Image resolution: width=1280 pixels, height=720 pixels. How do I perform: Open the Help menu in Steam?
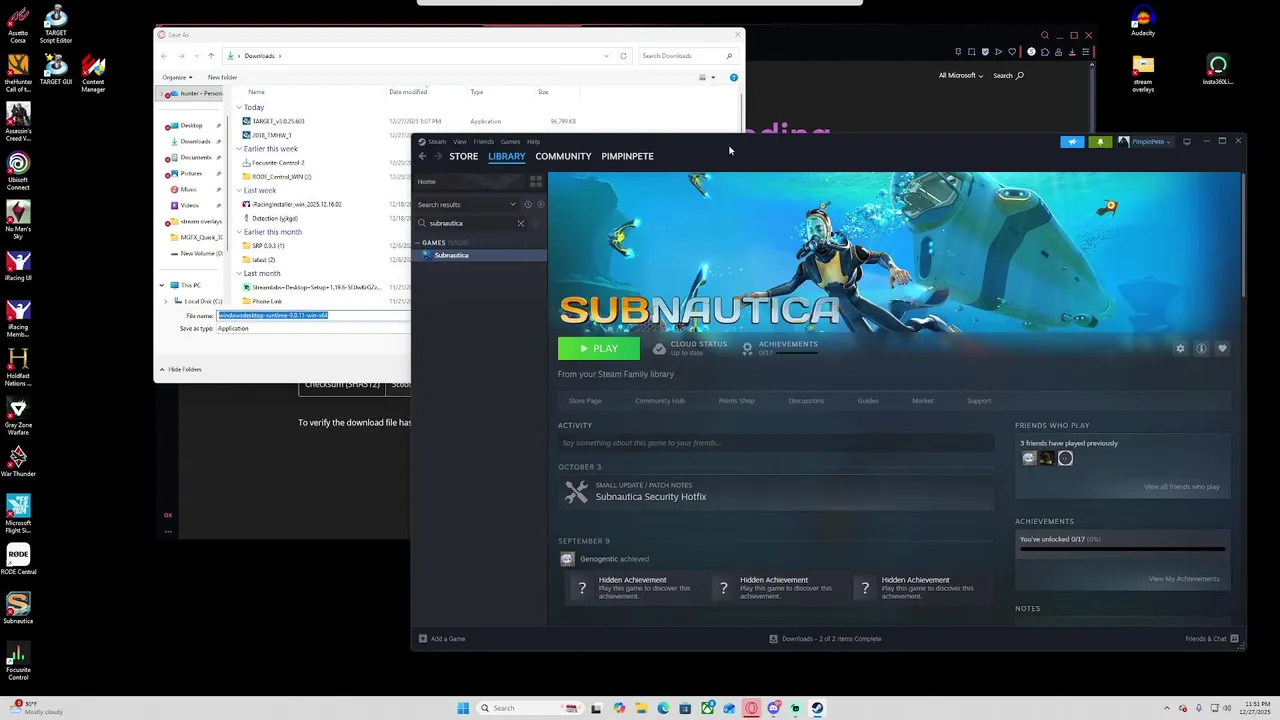click(x=533, y=141)
